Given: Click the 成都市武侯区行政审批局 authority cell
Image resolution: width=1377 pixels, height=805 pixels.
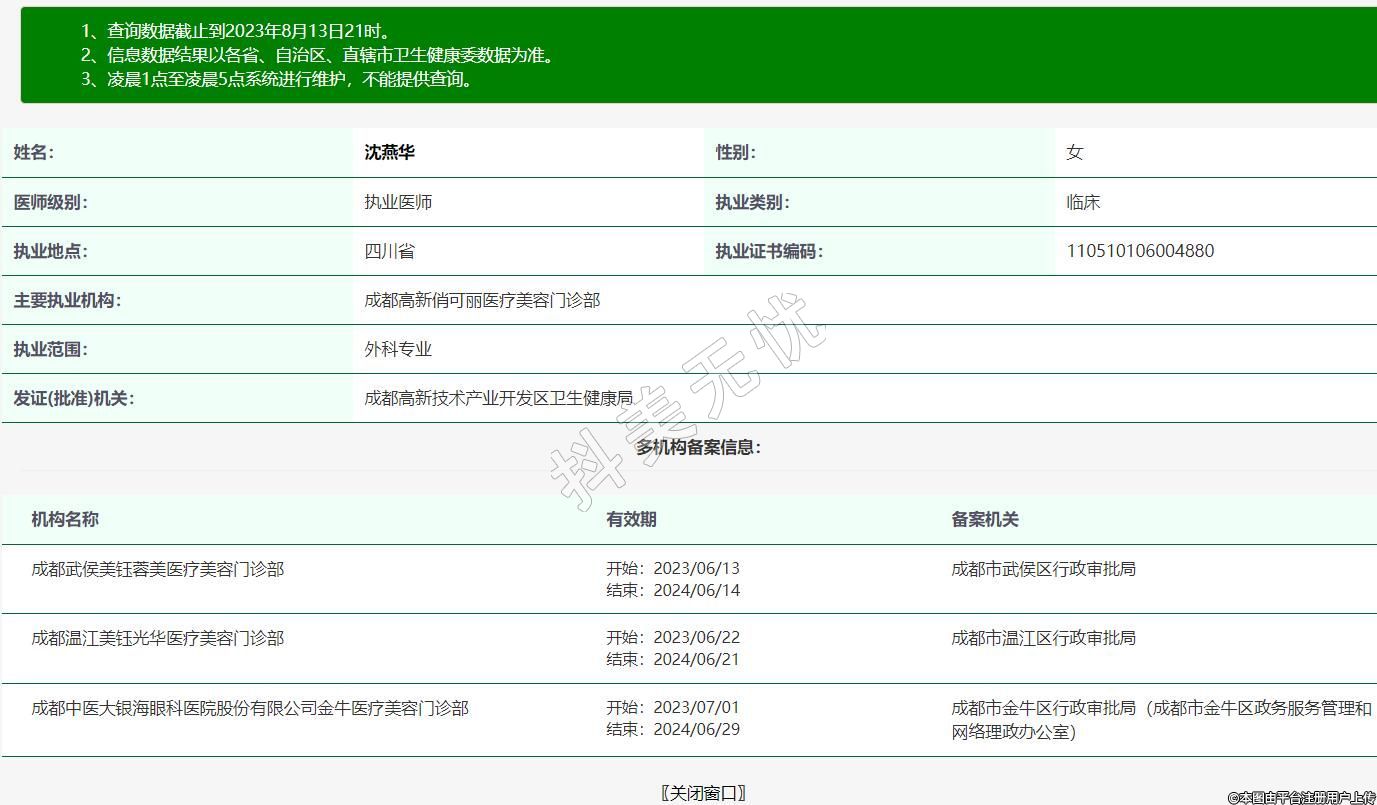Looking at the screenshot, I should pos(1043,569).
